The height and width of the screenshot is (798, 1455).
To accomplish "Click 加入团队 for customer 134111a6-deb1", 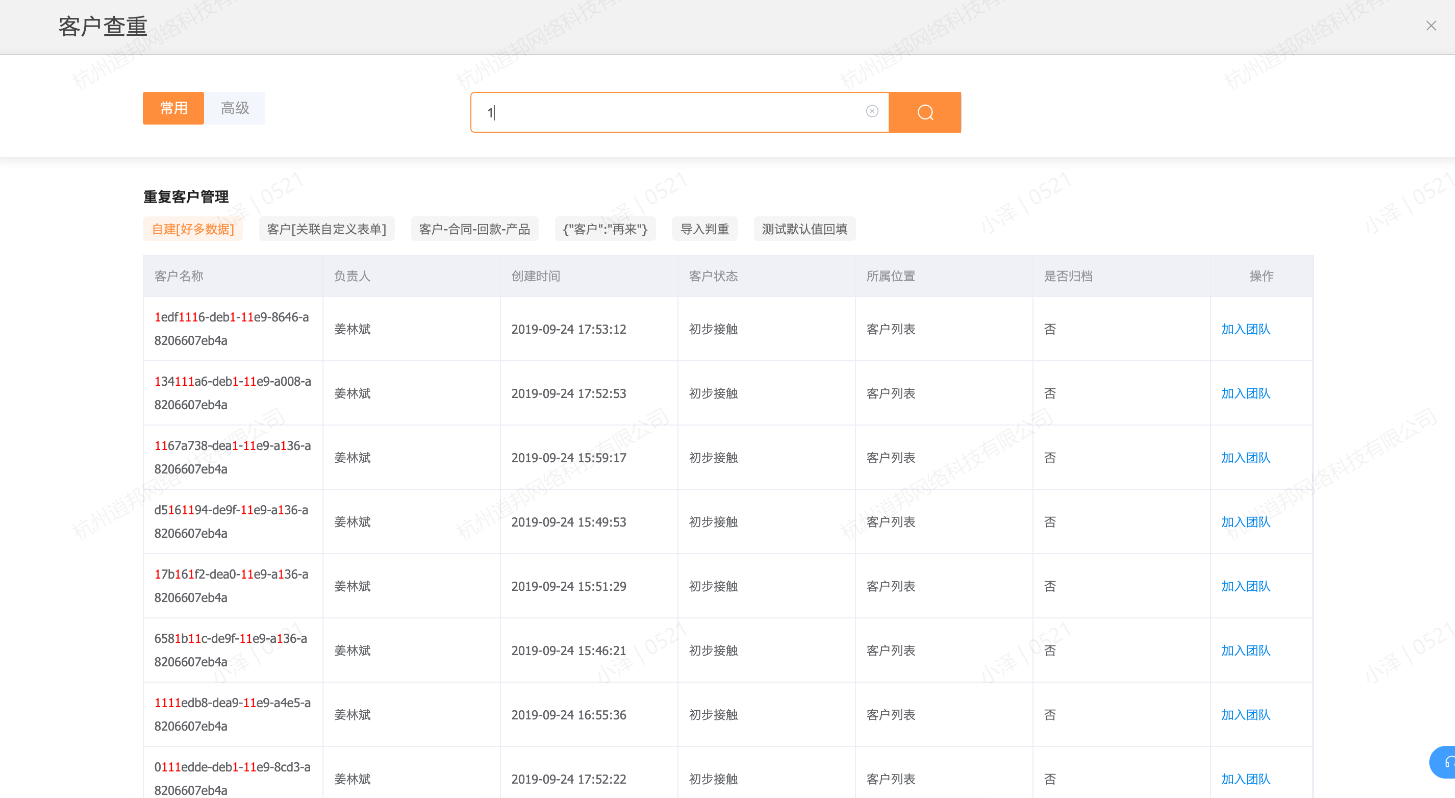I will pos(1246,393).
